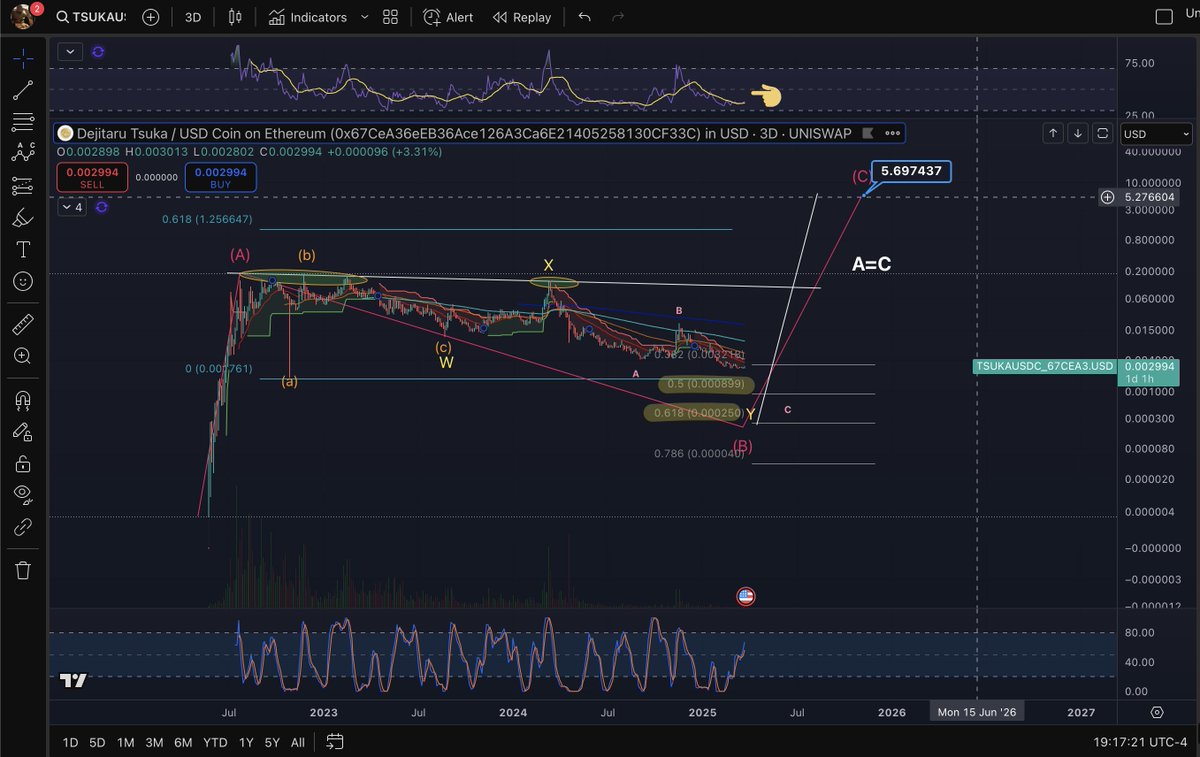Viewport: 1200px width, 757px height.
Task: Click the US economic event flag marker
Action: [745, 596]
